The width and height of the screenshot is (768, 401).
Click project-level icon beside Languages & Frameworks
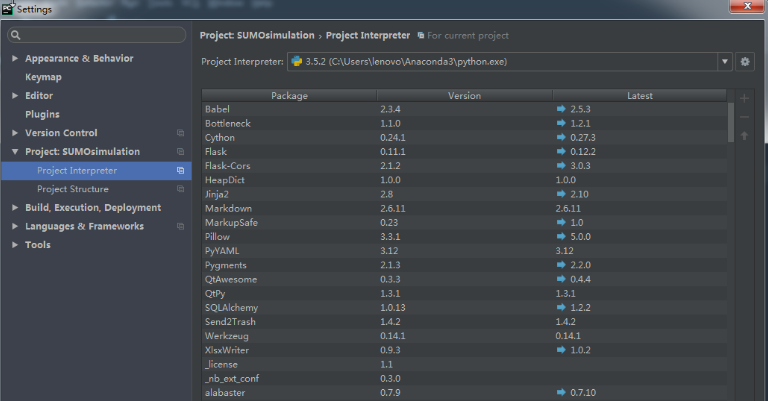click(x=180, y=226)
